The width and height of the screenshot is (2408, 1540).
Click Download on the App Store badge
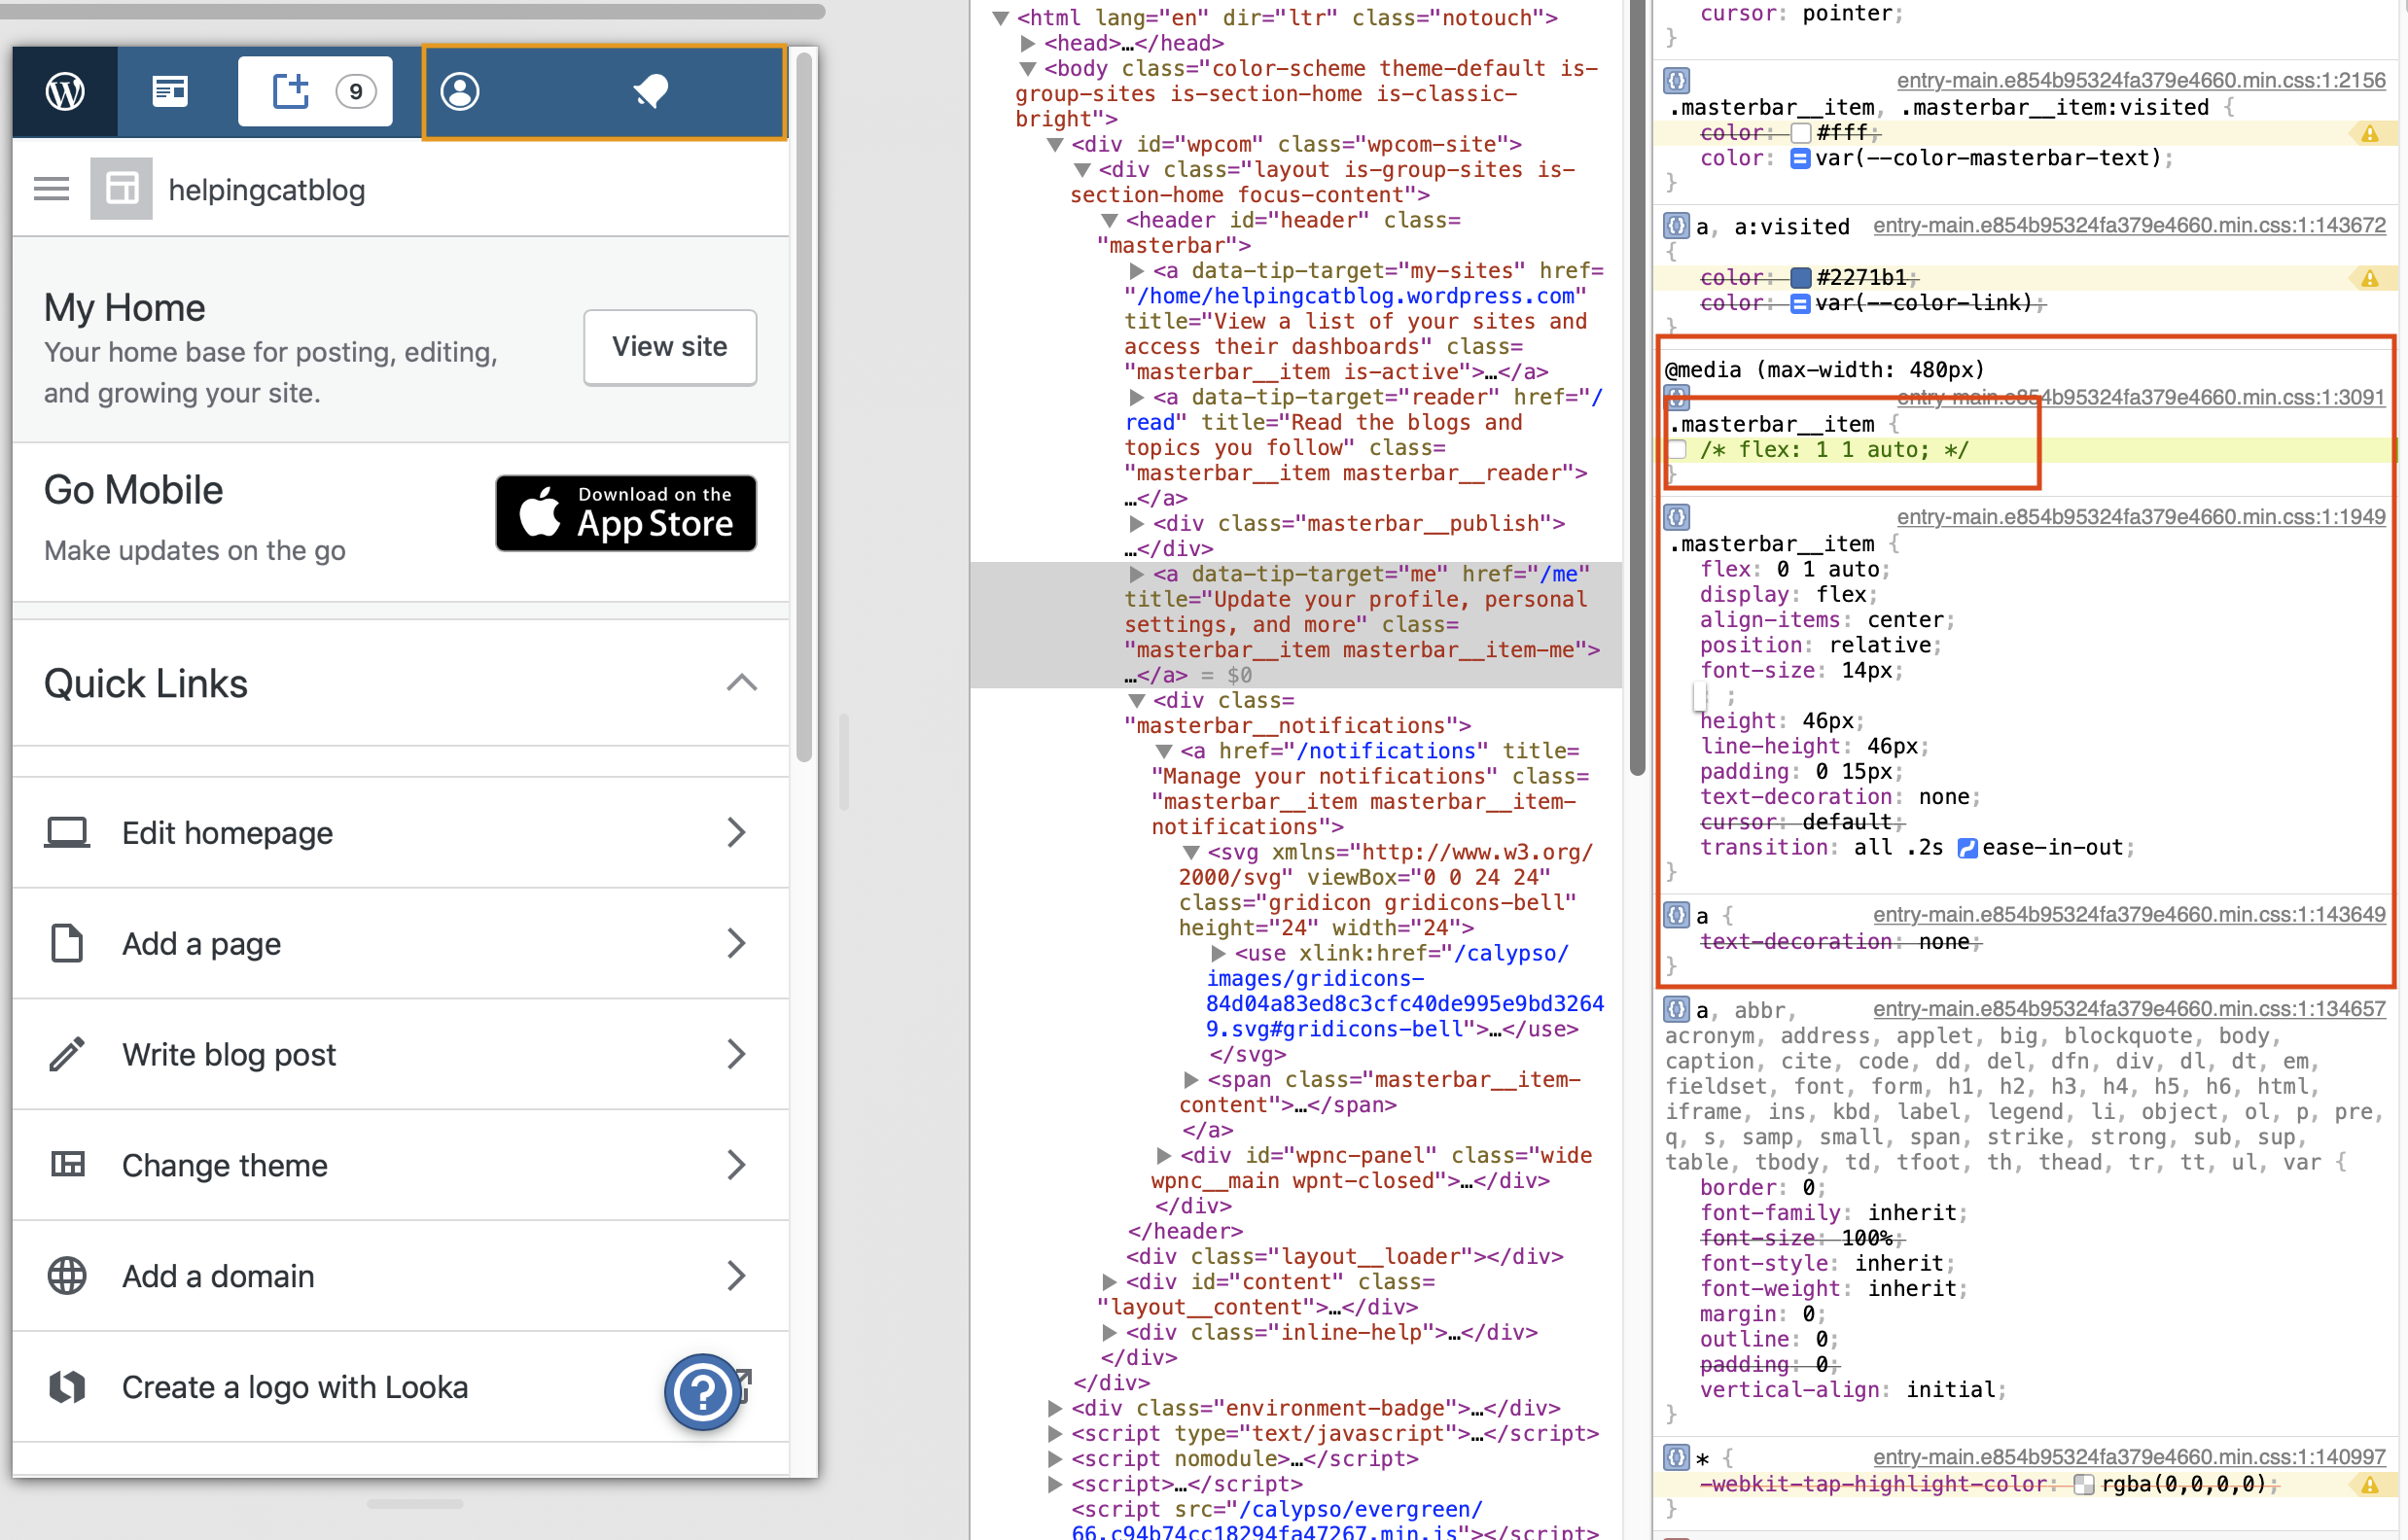pos(626,513)
